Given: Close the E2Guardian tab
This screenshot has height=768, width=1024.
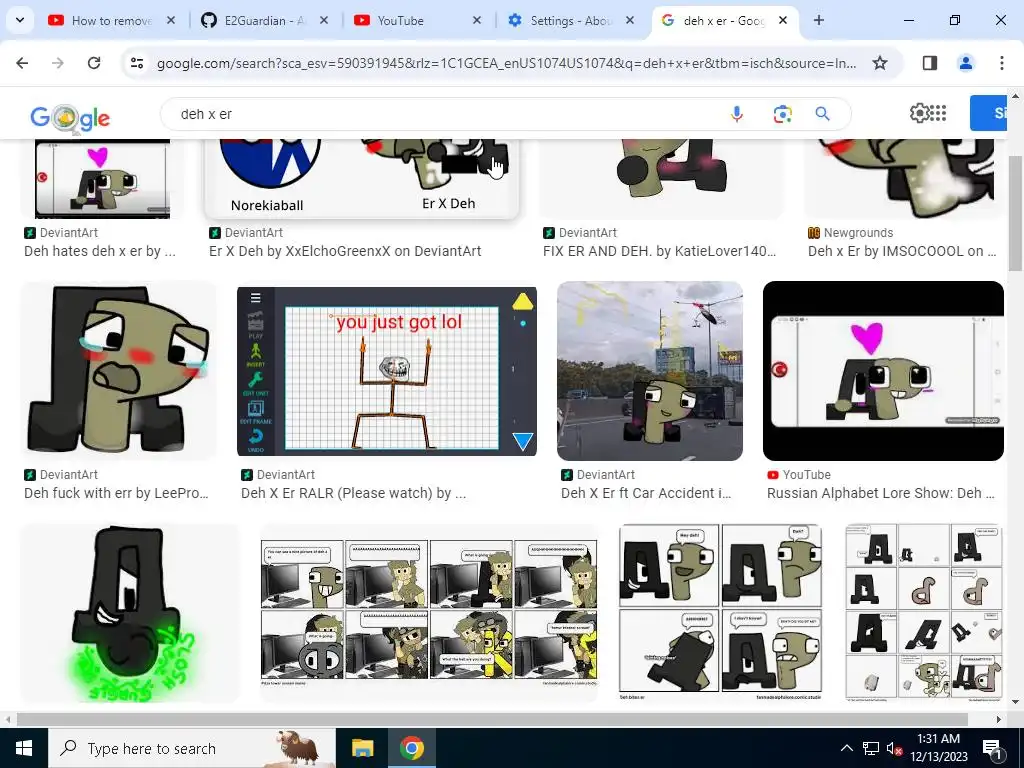Looking at the screenshot, I should 324,20.
